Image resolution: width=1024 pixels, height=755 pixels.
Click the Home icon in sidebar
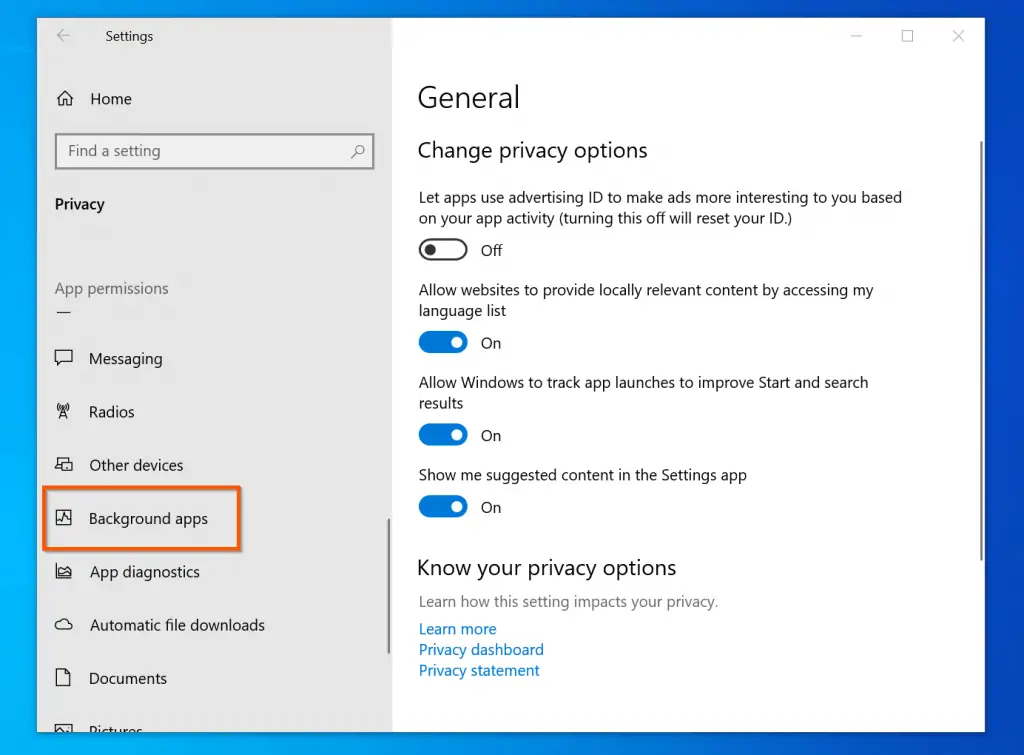point(65,99)
